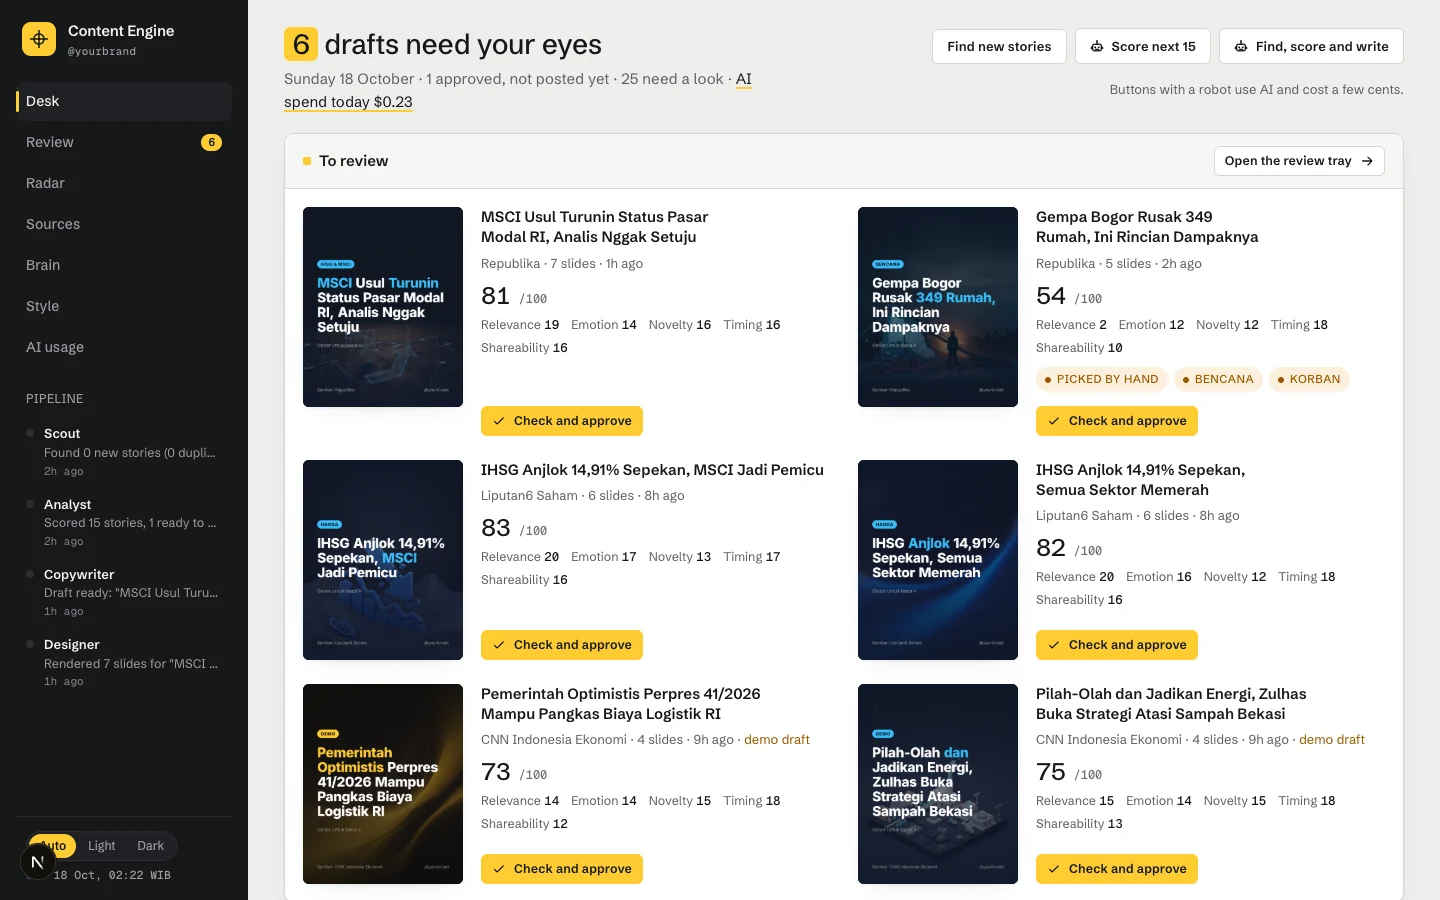
Task: Click arrow icon in Open the review tray
Action: (1367, 161)
